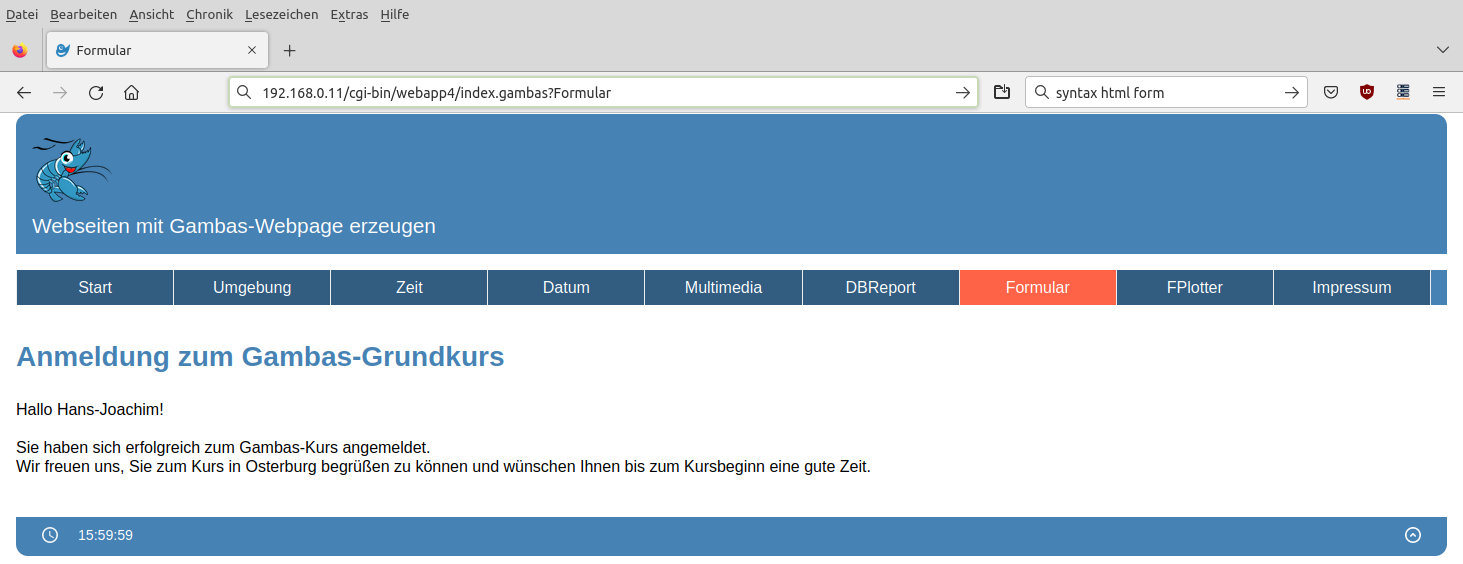
Task: Click the Gambas shrimp logo
Action: tap(71, 170)
